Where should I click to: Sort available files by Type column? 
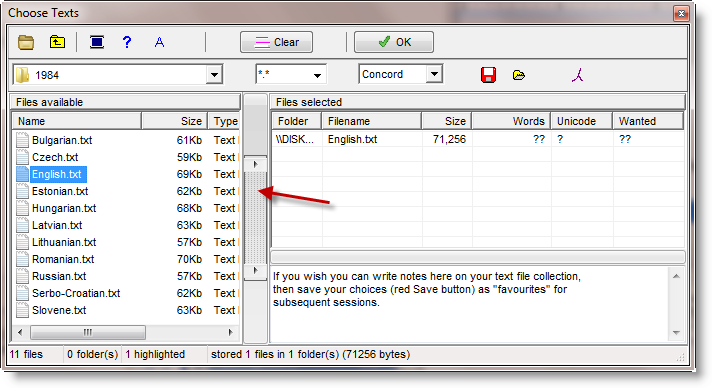point(224,121)
